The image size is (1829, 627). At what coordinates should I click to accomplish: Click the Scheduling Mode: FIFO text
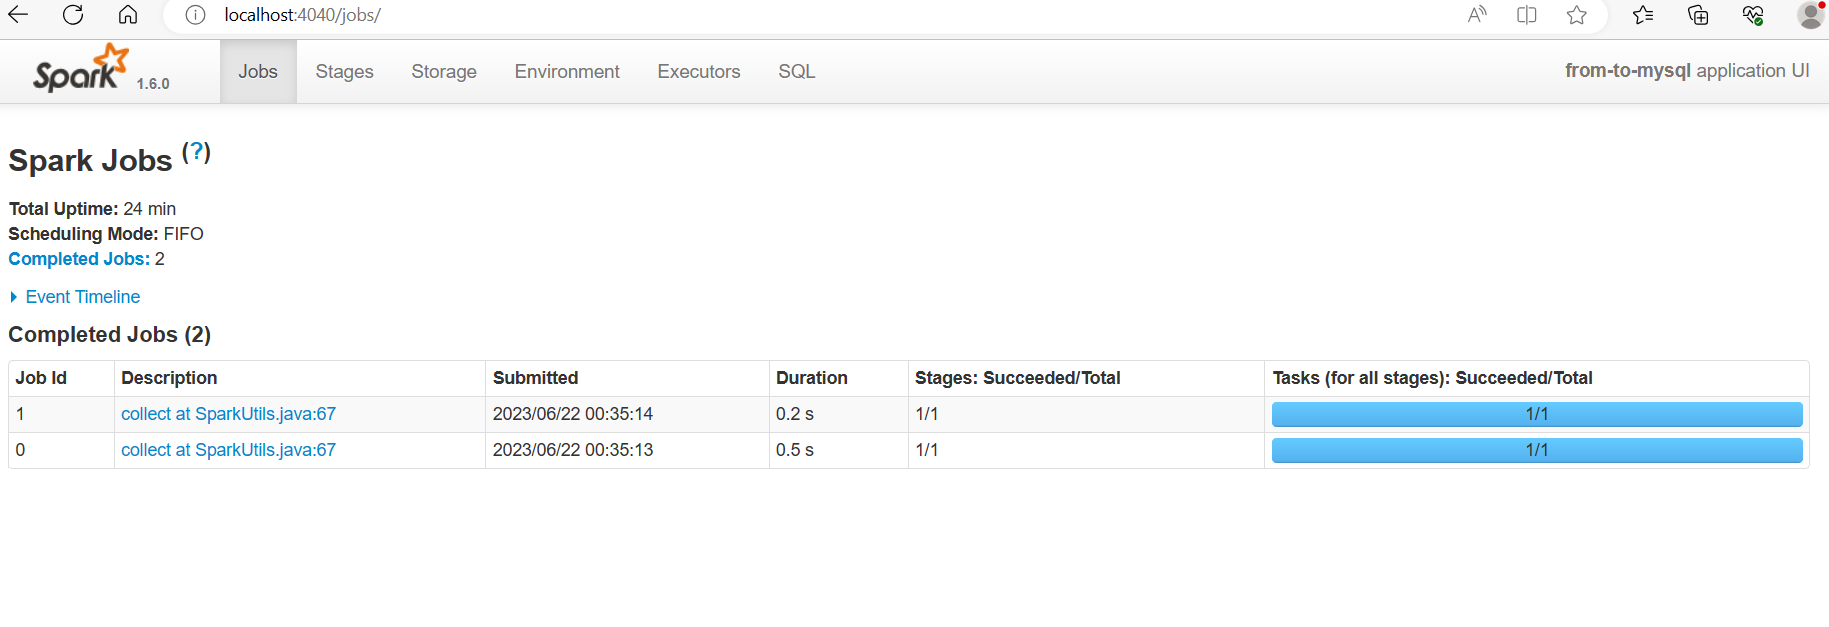106,234
